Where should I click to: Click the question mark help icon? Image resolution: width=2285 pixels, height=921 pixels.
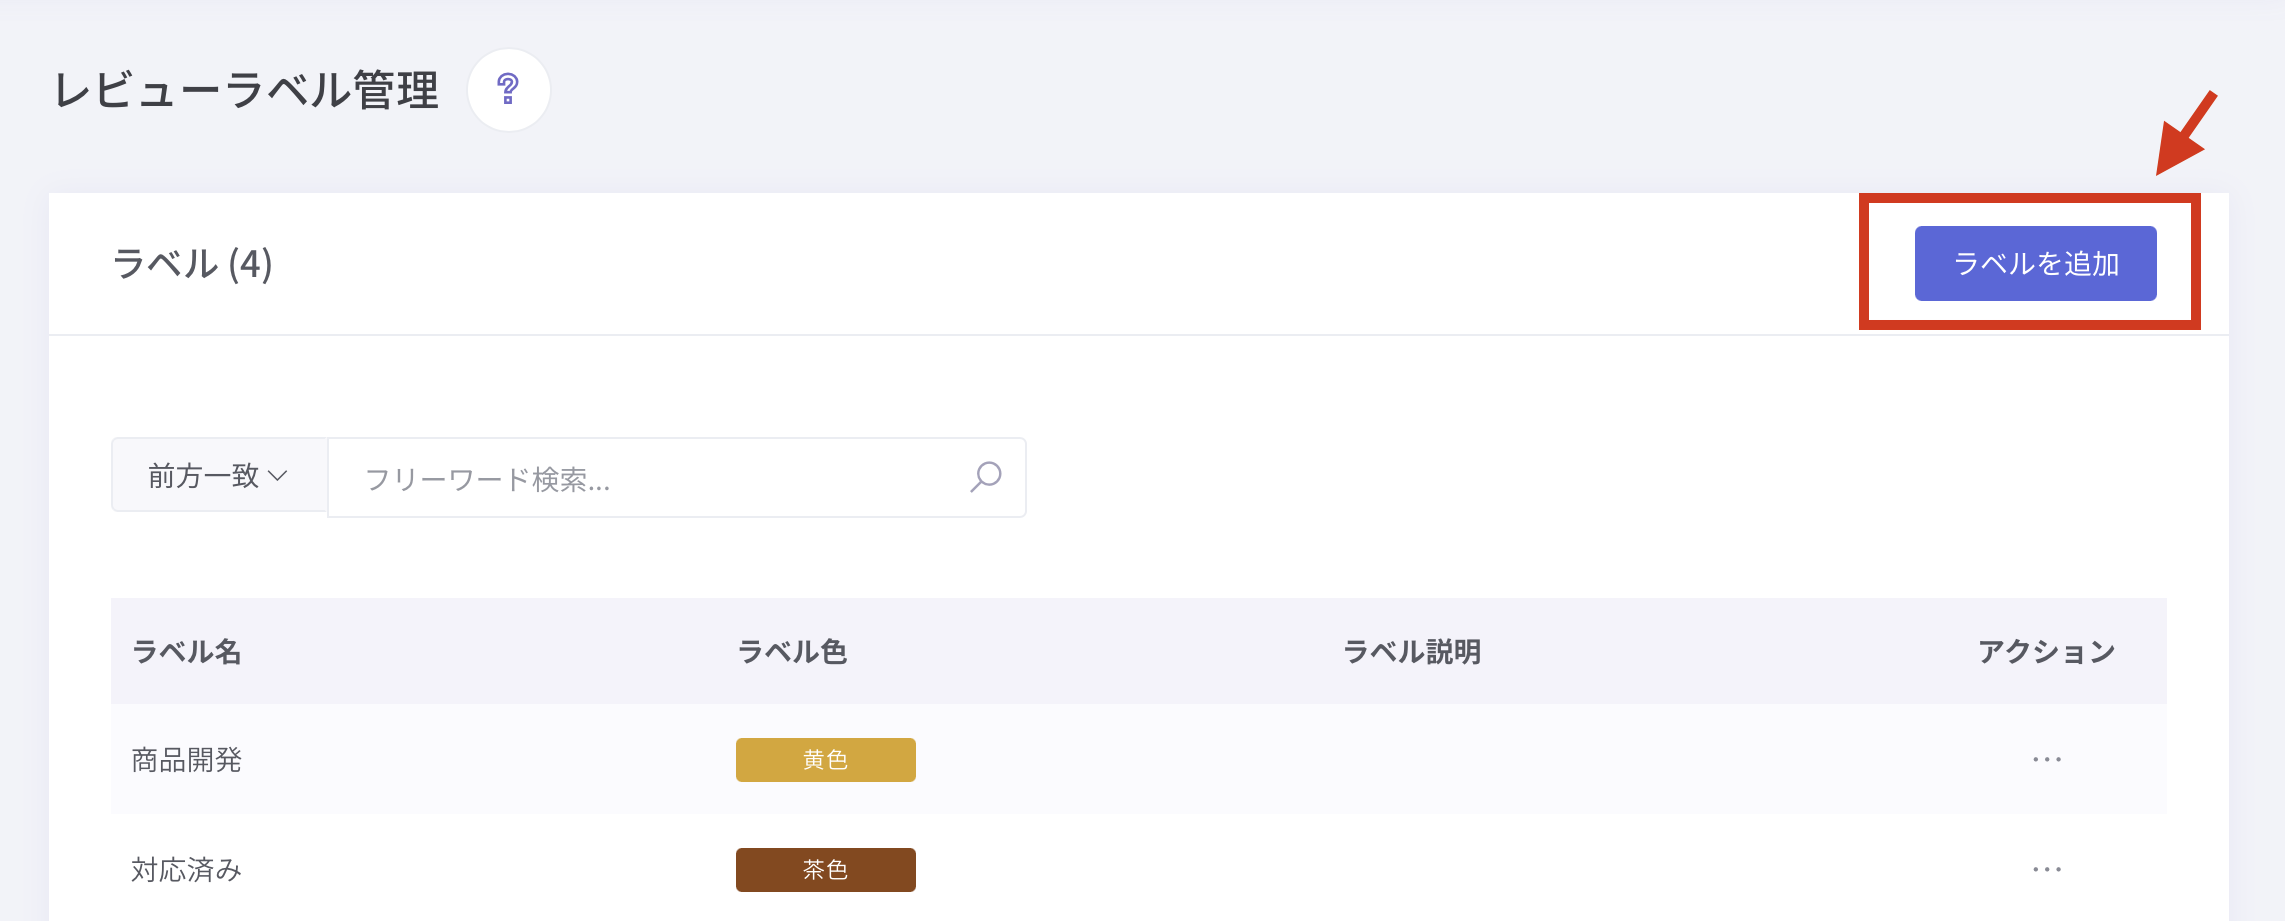coord(508,89)
